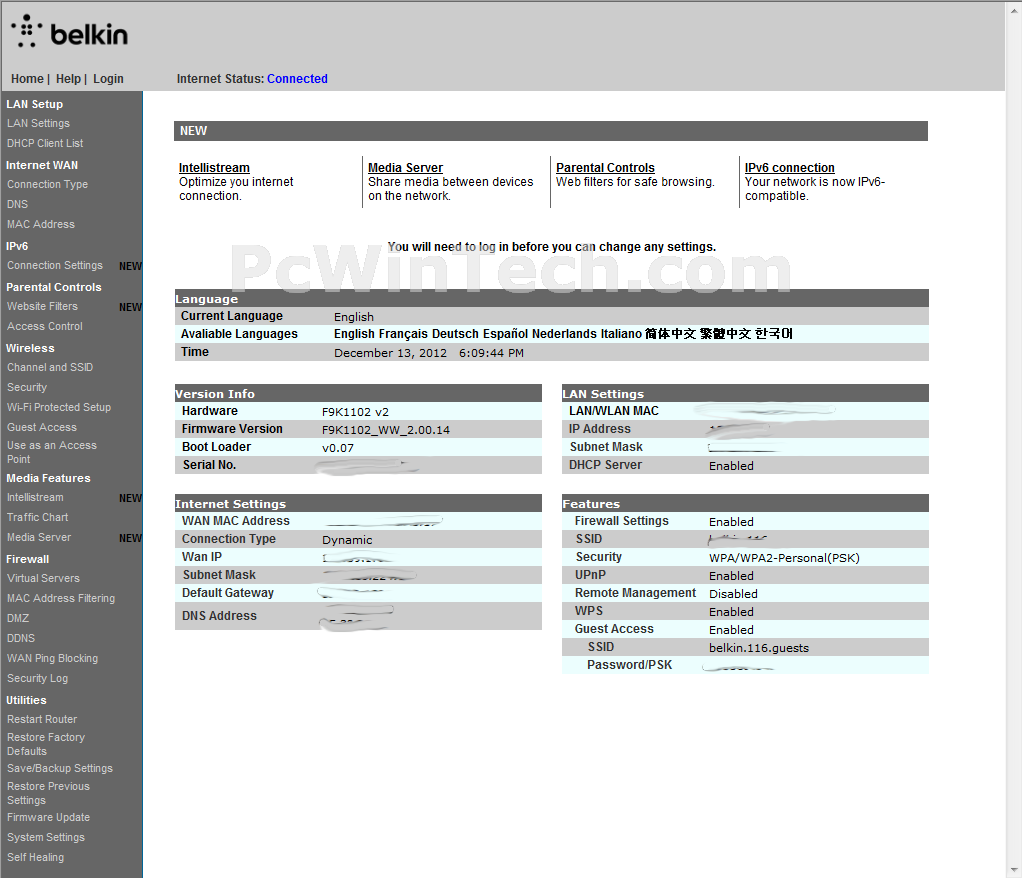Open DHCP Client List
This screenshot has width=1022, height=878.
(x=45, y=143)
